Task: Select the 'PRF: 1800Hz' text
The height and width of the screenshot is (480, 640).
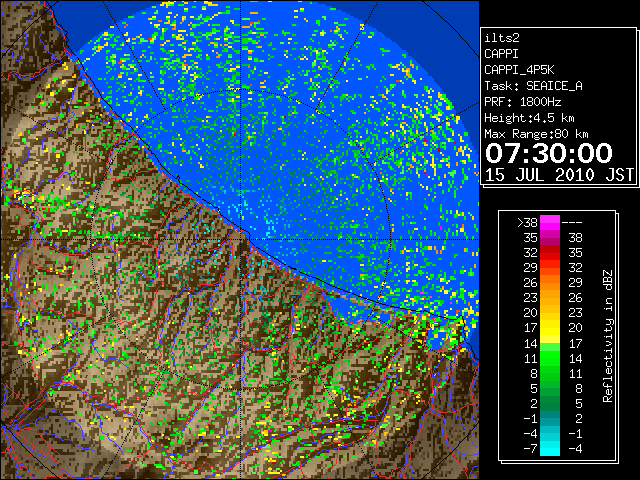Action: (522, 102)
